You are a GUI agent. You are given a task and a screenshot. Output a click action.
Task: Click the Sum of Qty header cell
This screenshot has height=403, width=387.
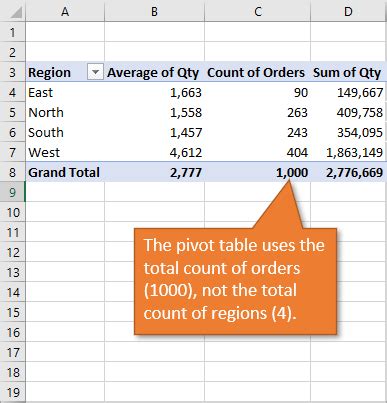(348, 72)
